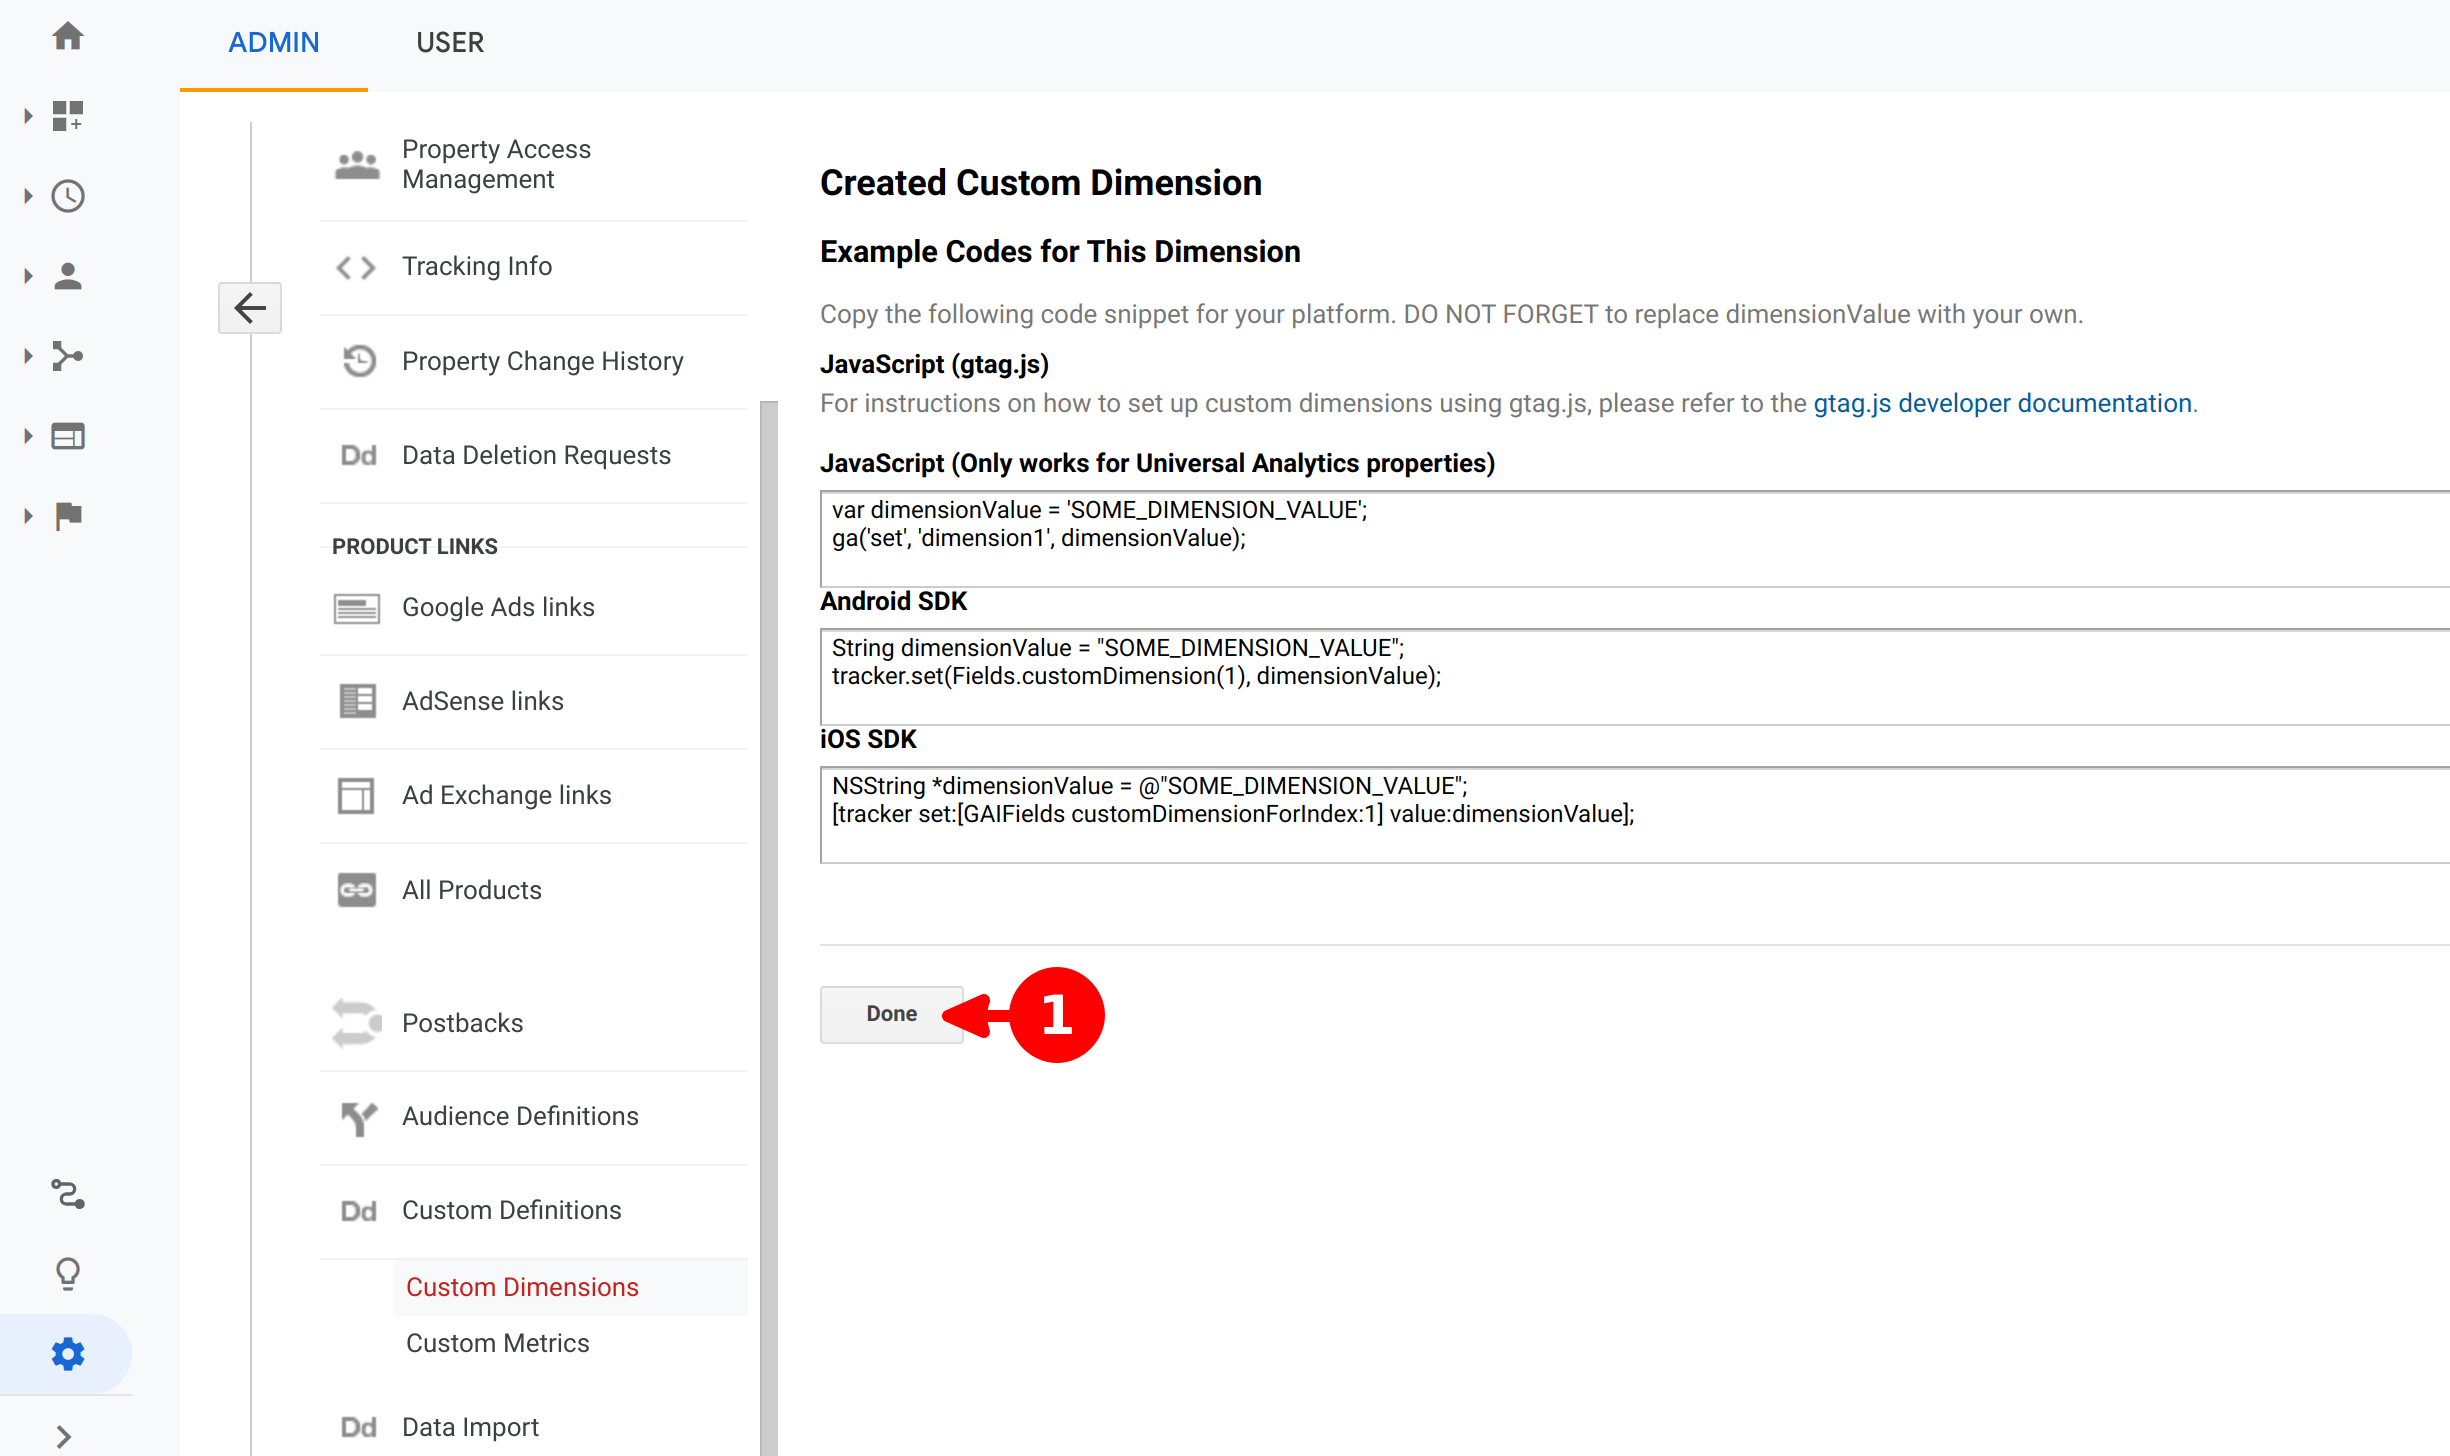Open the Discover lightbulb icon

(x=68, y=1273)
